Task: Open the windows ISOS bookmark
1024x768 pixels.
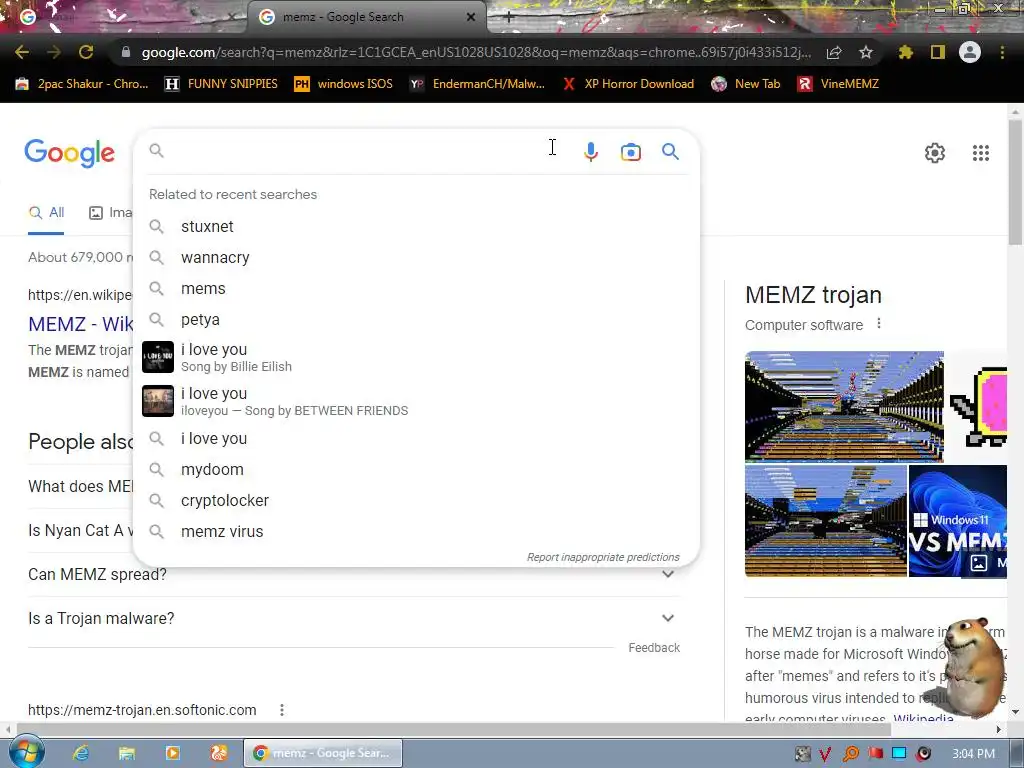Action: pyautogui.click(x=344, y=84)
